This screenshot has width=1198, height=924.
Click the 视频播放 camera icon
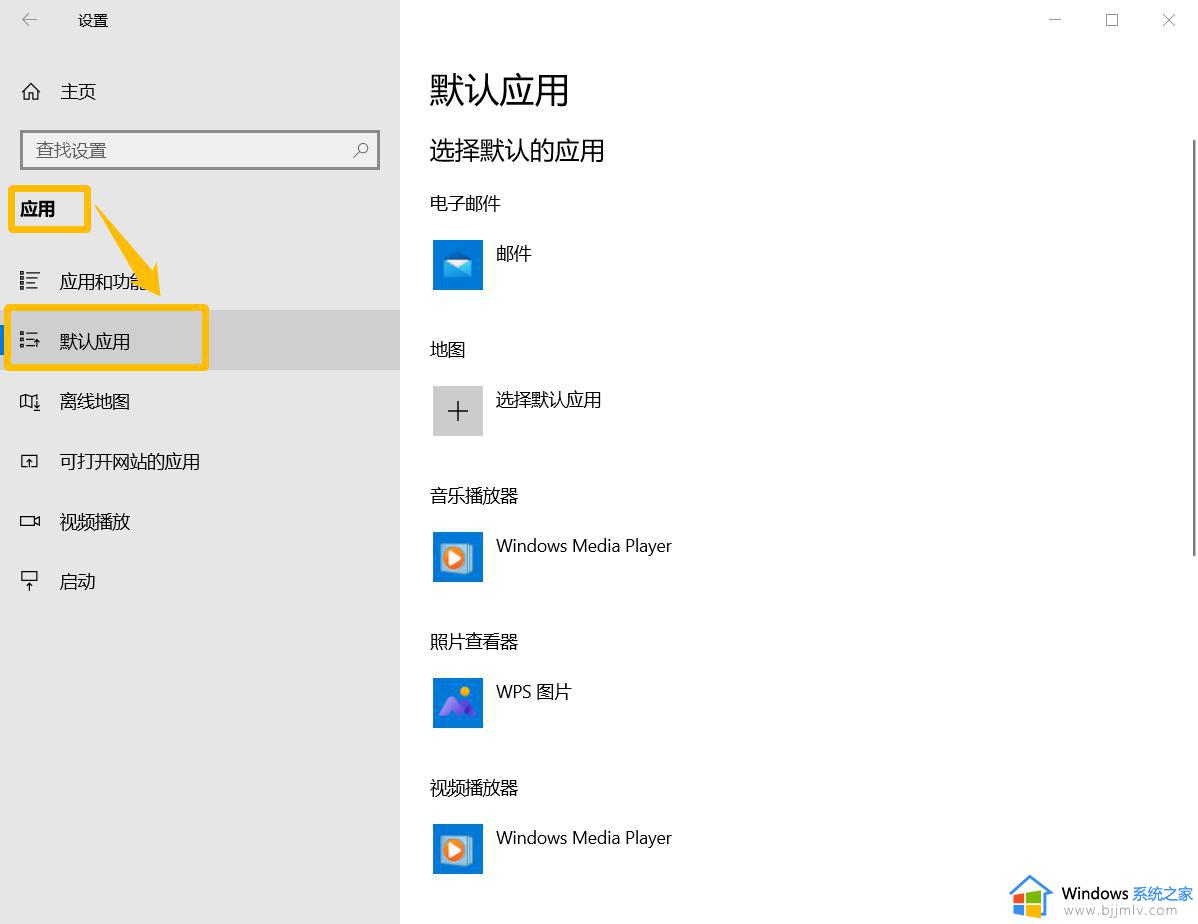click(x=30, y=521)
